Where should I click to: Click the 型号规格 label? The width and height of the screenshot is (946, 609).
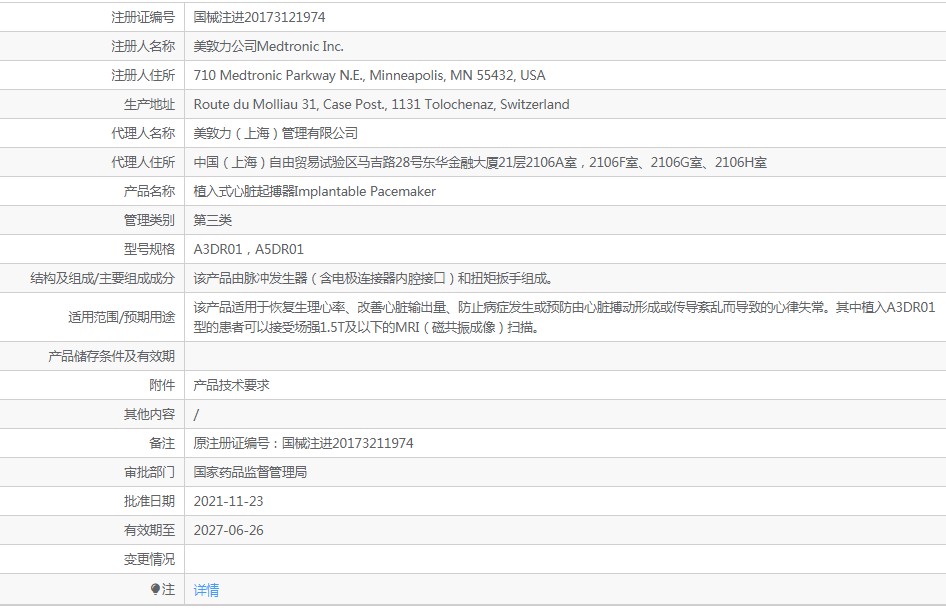click(x=149, y=249)
